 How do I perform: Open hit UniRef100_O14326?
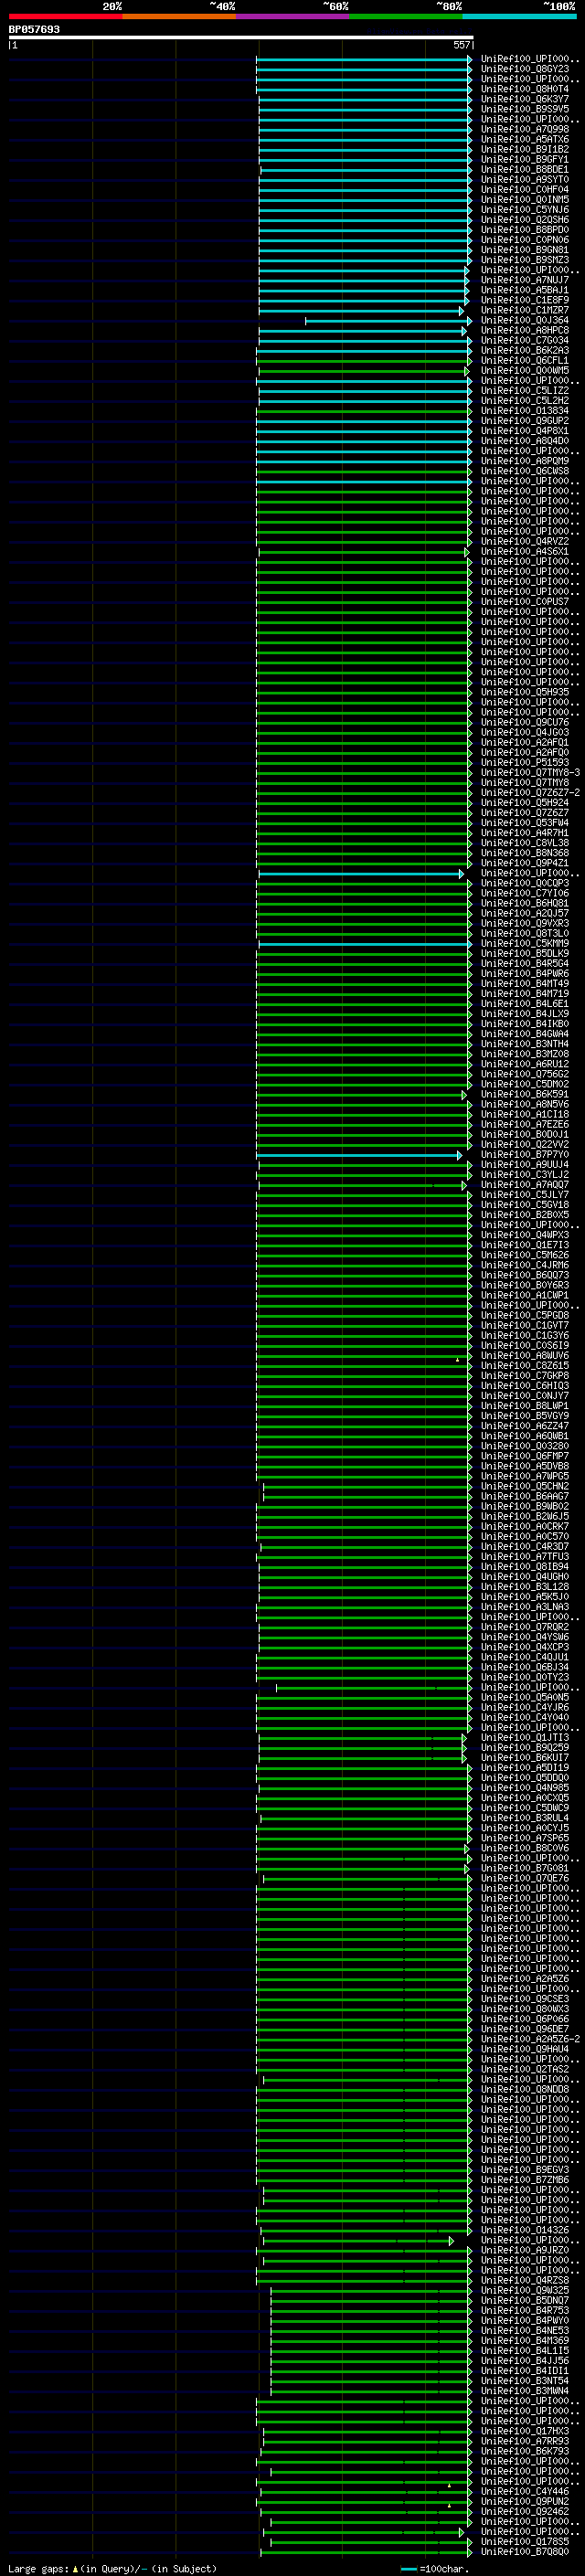525,2229
